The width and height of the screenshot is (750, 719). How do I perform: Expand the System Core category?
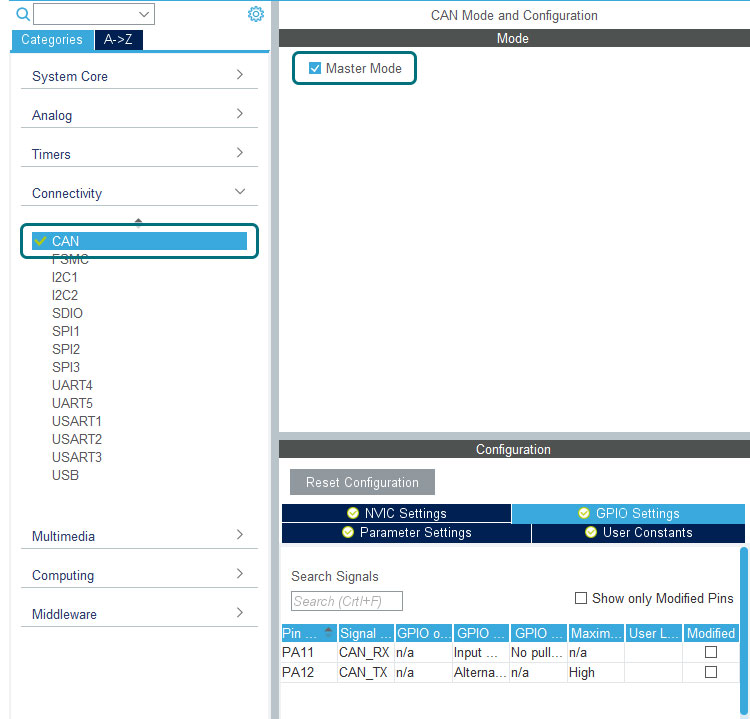click(x=239, y=75)
